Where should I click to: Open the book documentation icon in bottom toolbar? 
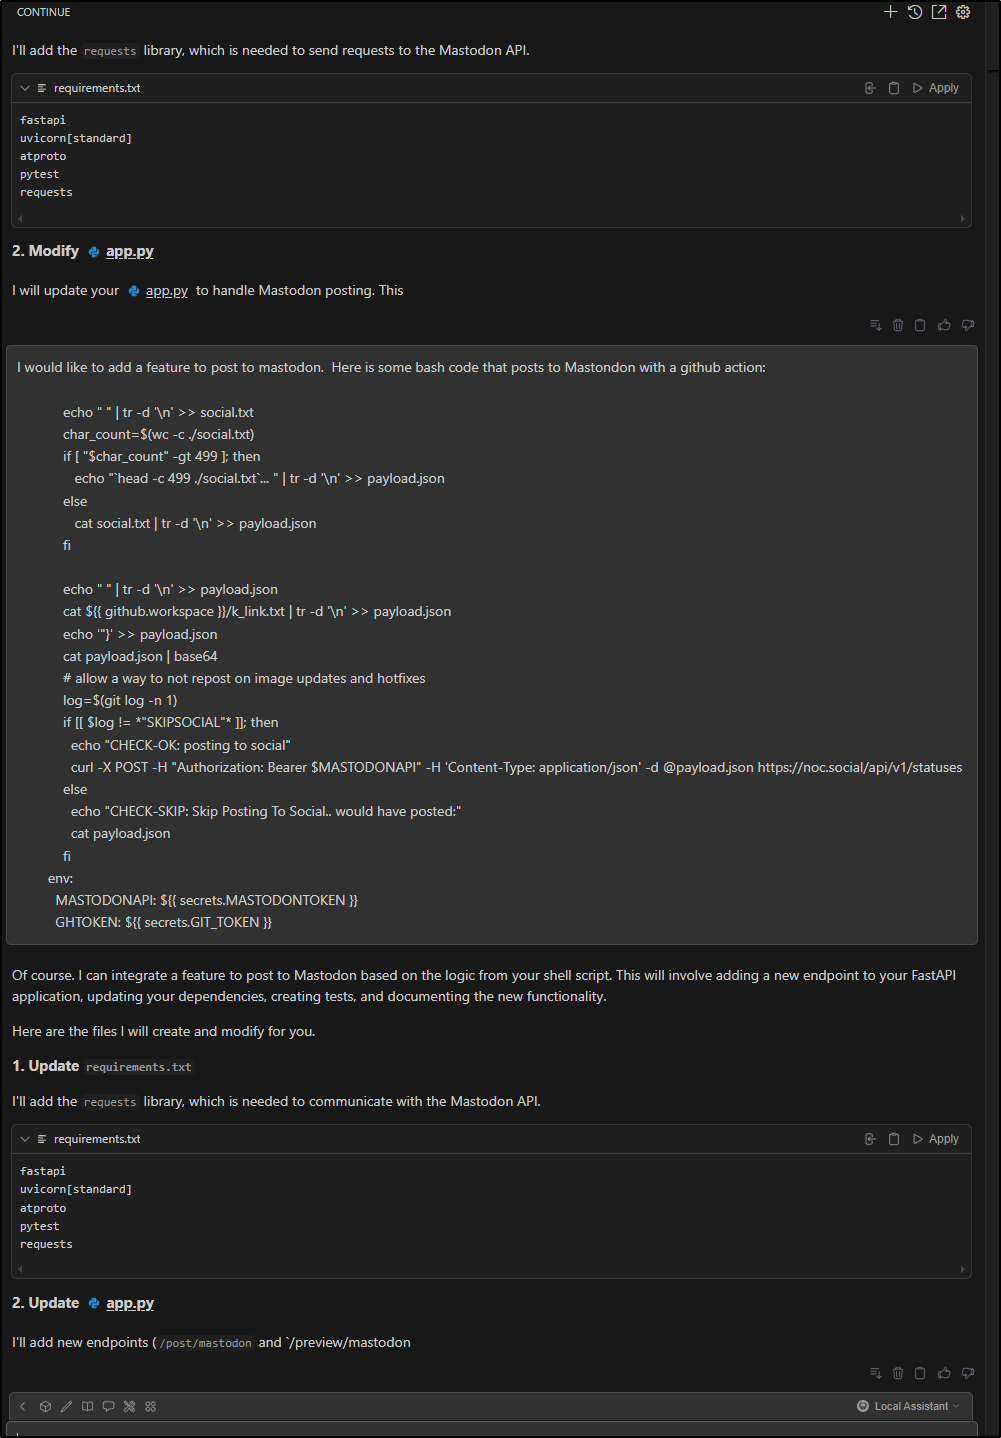tap(88, 1406)
